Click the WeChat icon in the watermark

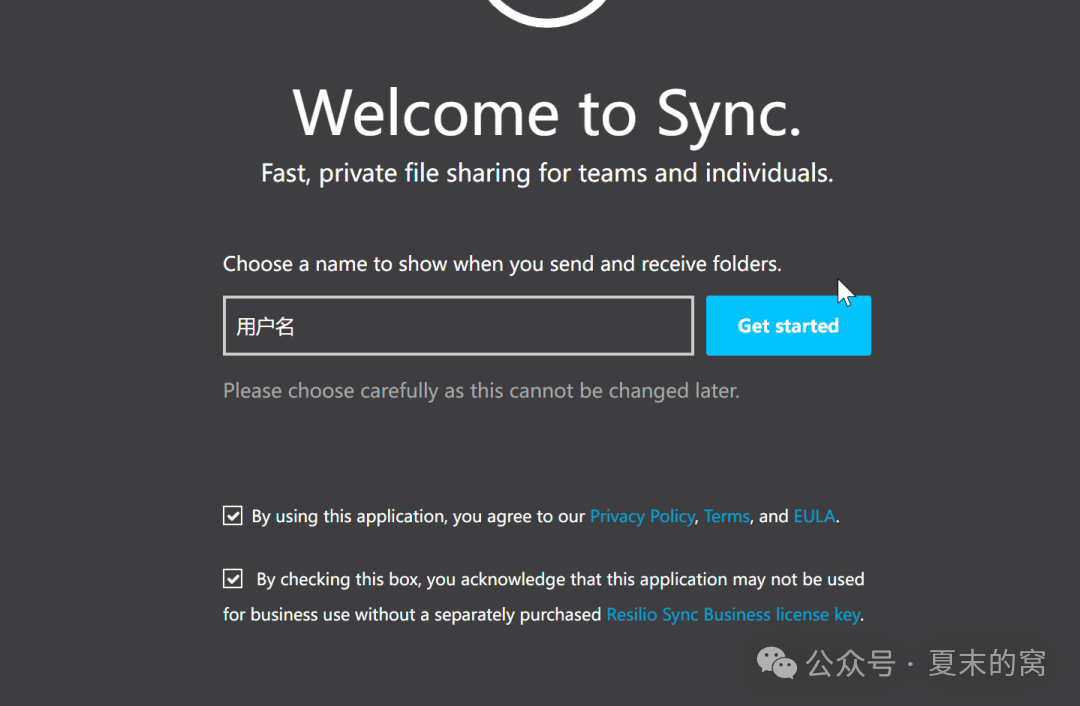[776, 662]
